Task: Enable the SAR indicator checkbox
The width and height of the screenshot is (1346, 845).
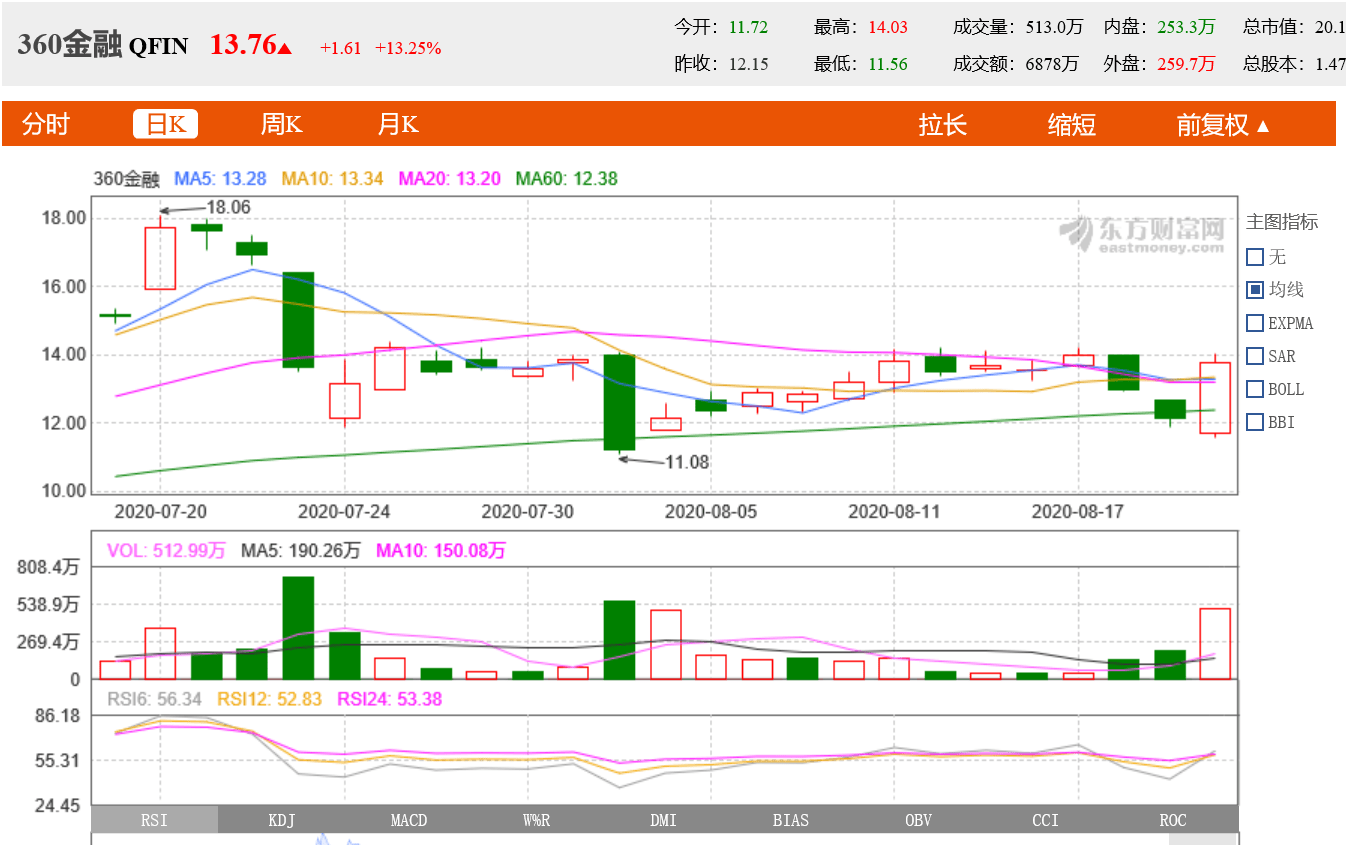Action: [1255, 356]
